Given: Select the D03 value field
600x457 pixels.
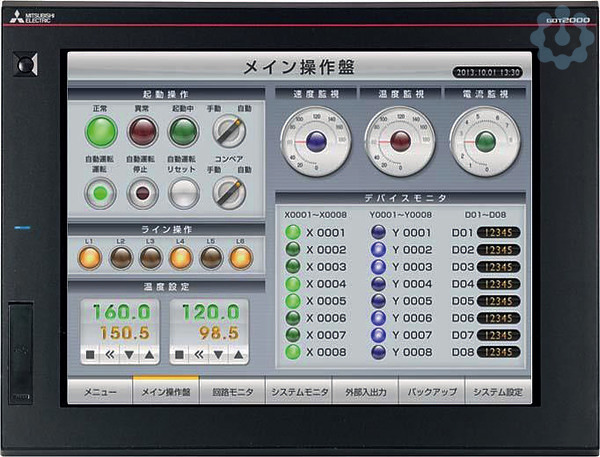Looking at the screenshot, I should [500, 267].
